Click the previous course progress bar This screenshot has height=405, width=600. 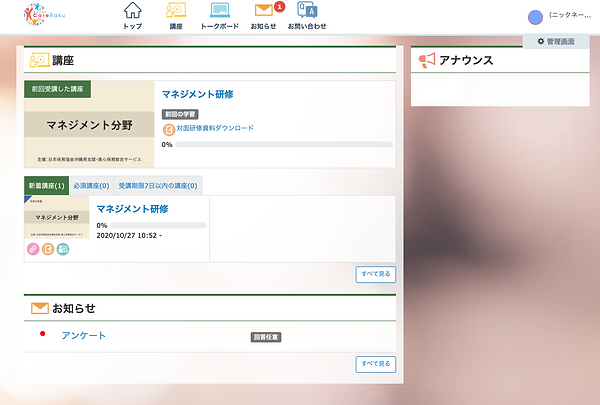(x=284, y=145)
